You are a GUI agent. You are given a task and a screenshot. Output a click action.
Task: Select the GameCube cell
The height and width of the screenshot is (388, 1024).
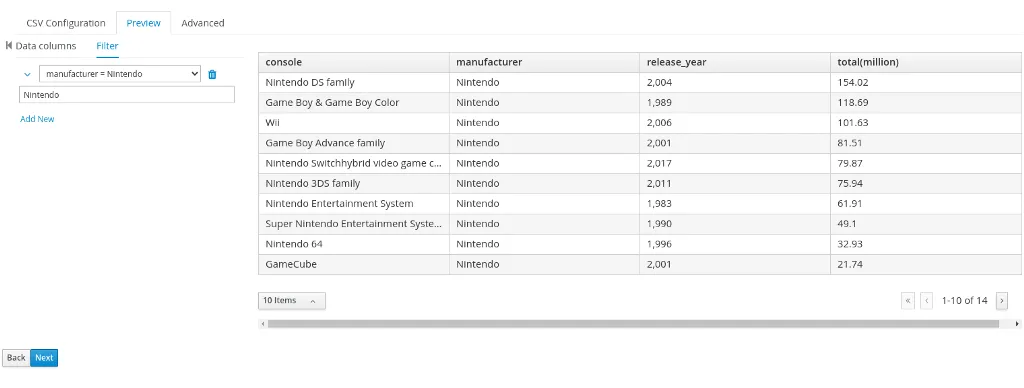(353, 265)
